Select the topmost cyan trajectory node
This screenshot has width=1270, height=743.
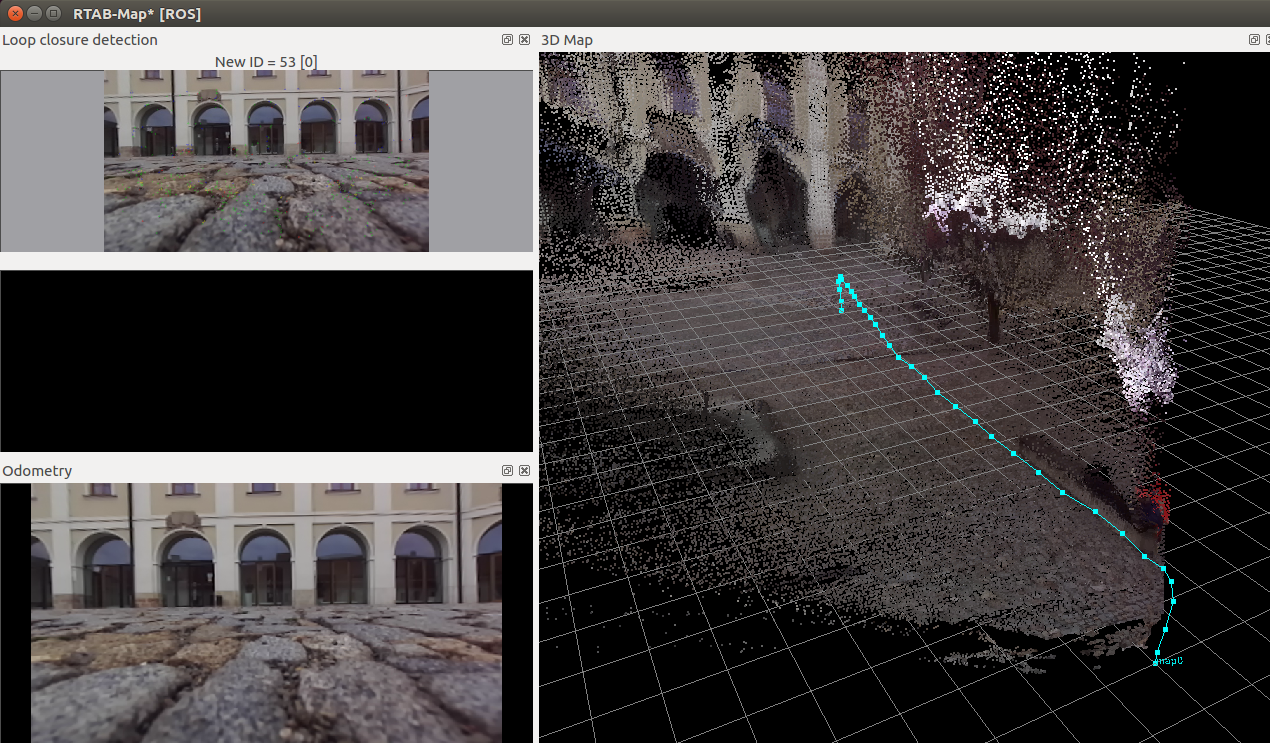(x=841, y=278)
